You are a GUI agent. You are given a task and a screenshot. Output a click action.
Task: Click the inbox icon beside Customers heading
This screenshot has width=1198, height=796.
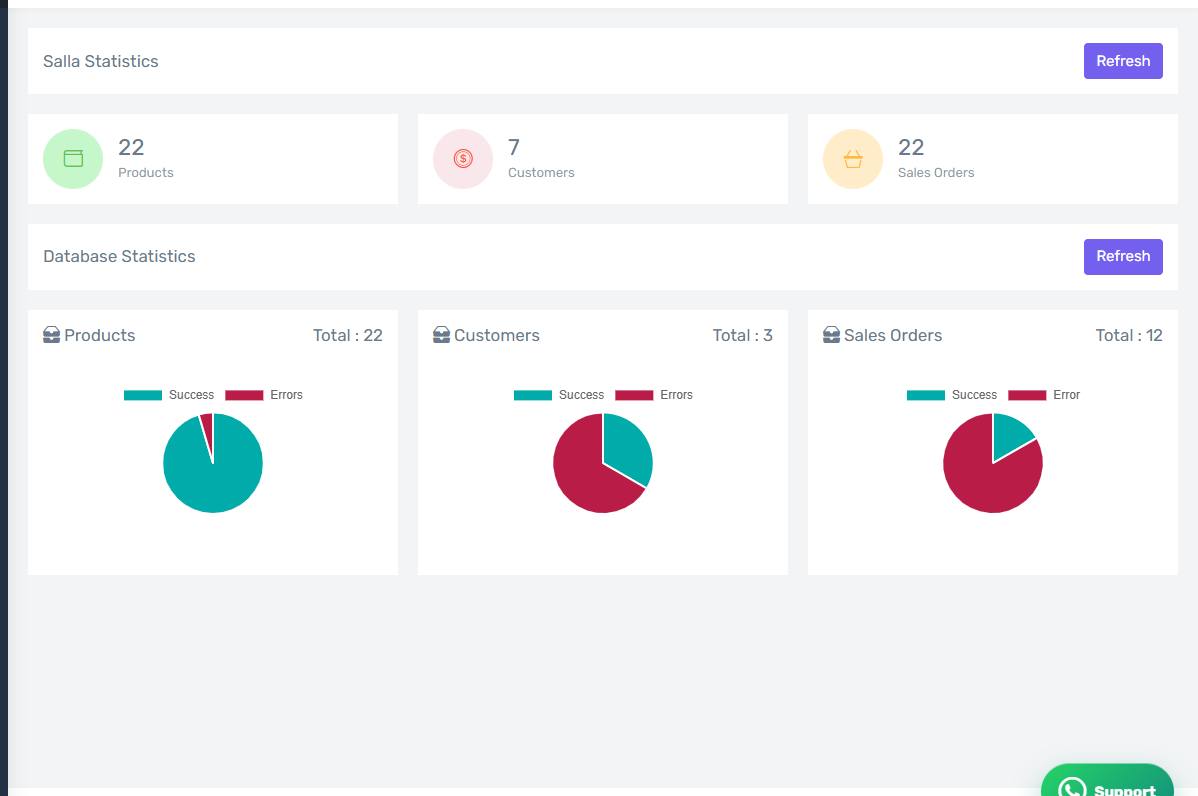[441, 335]
